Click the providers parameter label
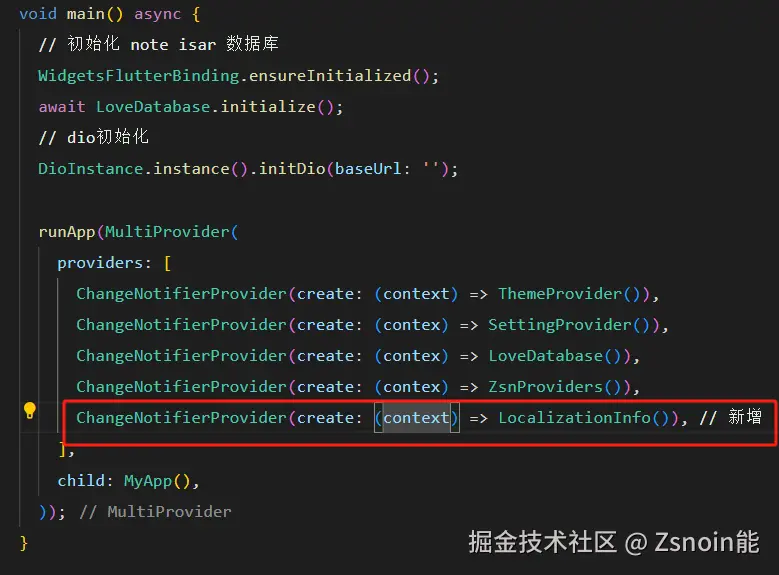779x575 pixels. [100, 263]
